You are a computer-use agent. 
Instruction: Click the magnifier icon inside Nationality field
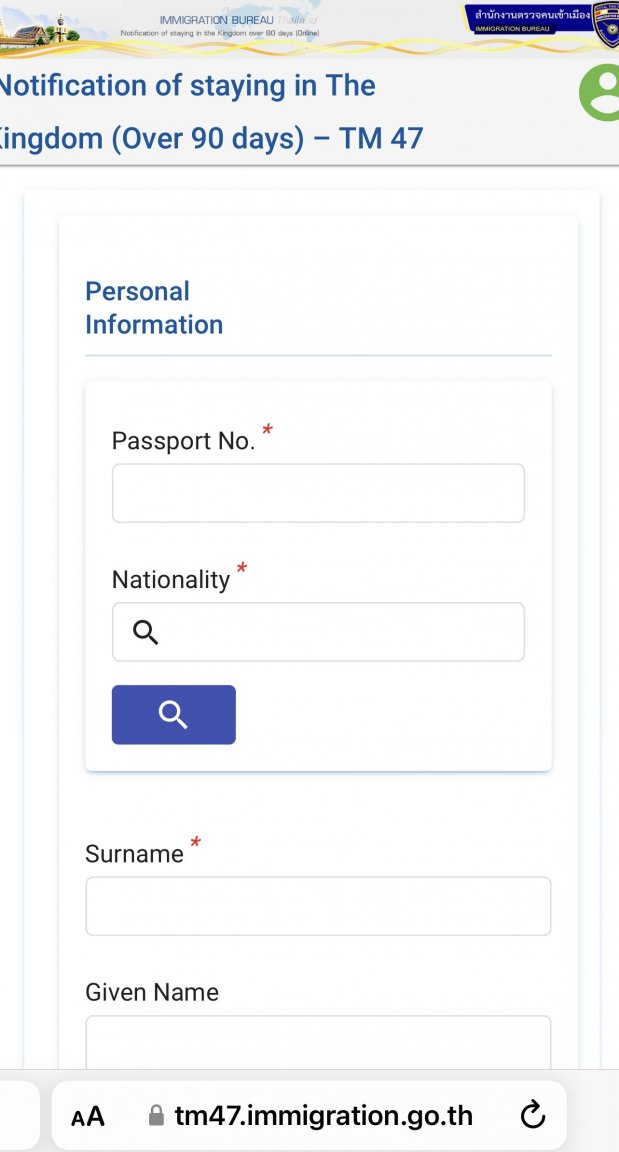tap(146, 632)
